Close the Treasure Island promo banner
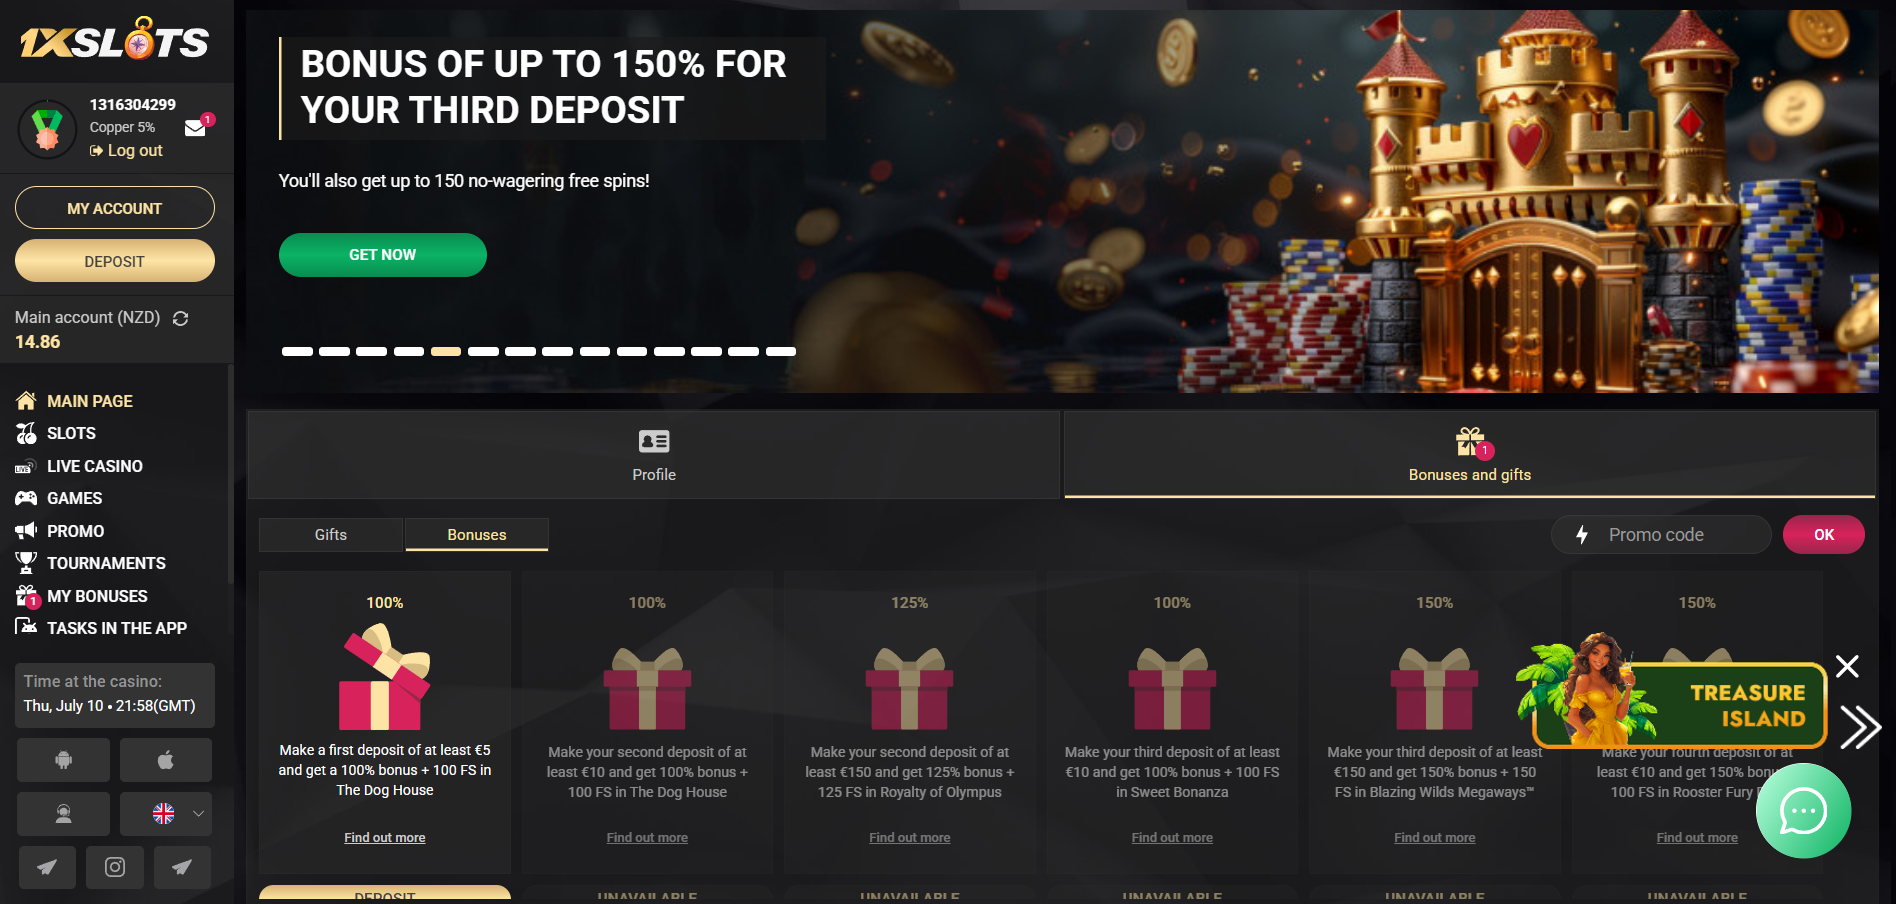The width and height of the screenshot is (1896, 904). pyautogui.click(x=1847, y=666)
